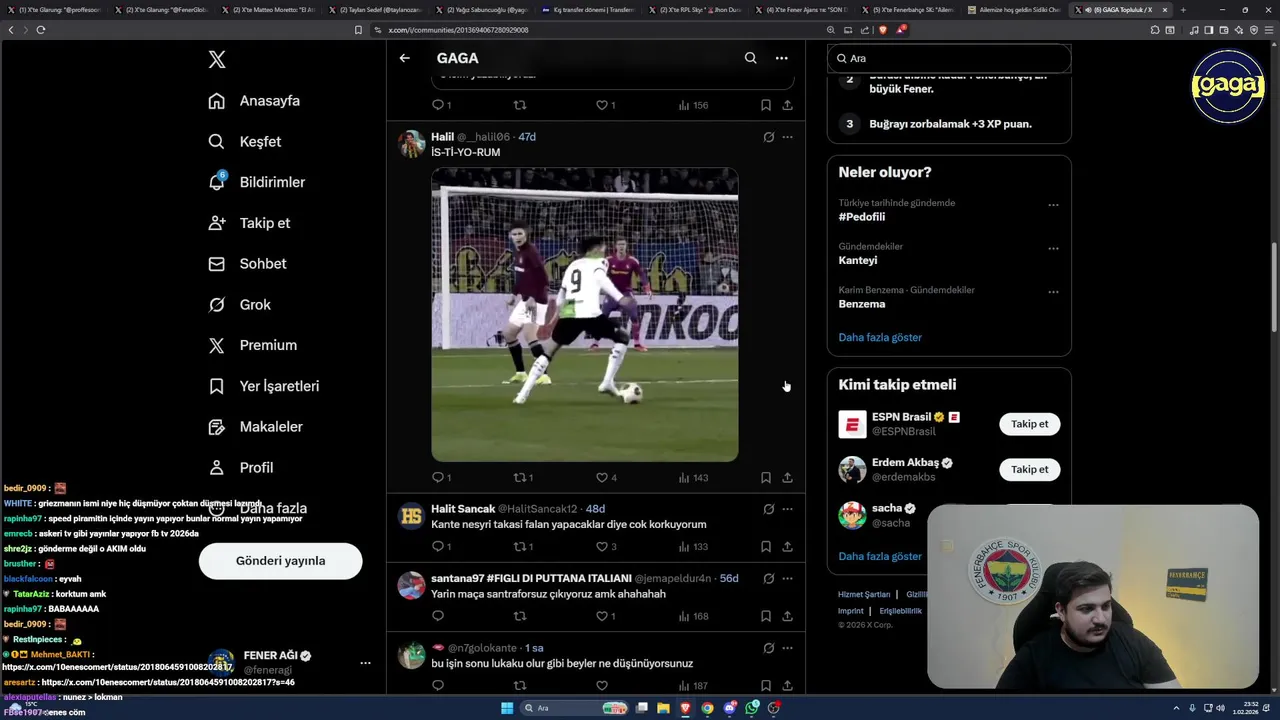Image resolution: width=1280 pixels, height=720 pixels.
Task: Open a new browser tab
Action: (1184, 10)
